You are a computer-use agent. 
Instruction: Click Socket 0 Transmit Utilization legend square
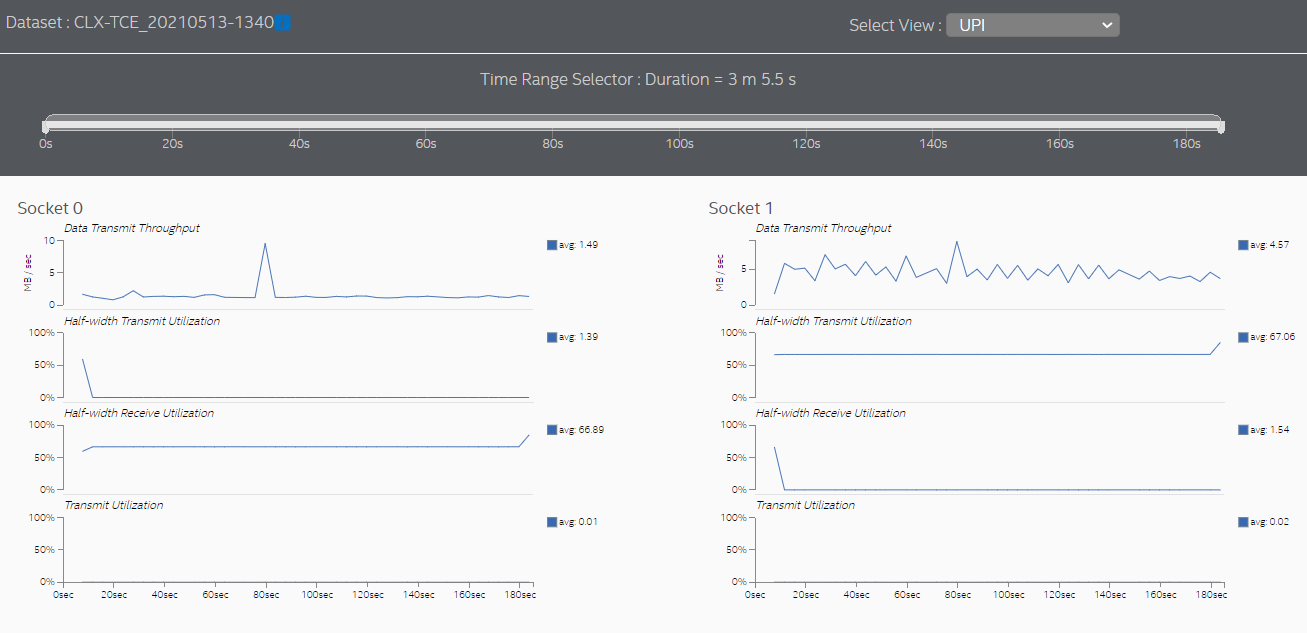click(552, 522)
